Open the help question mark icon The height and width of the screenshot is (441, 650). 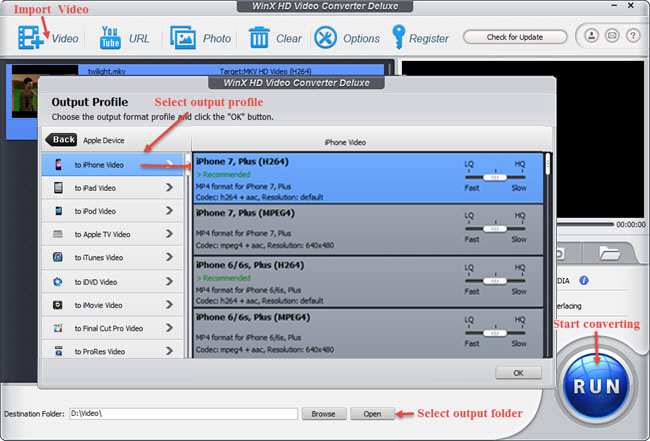click(x=633, y=36)
